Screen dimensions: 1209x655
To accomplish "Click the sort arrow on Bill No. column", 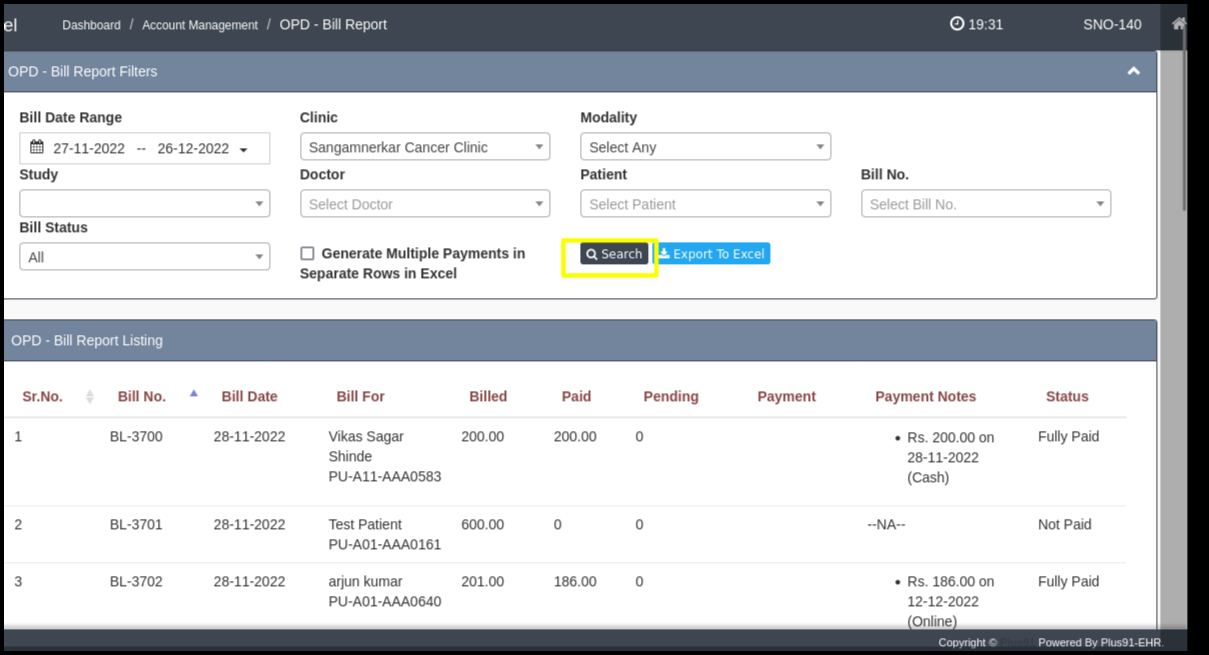I will (193, 394).
